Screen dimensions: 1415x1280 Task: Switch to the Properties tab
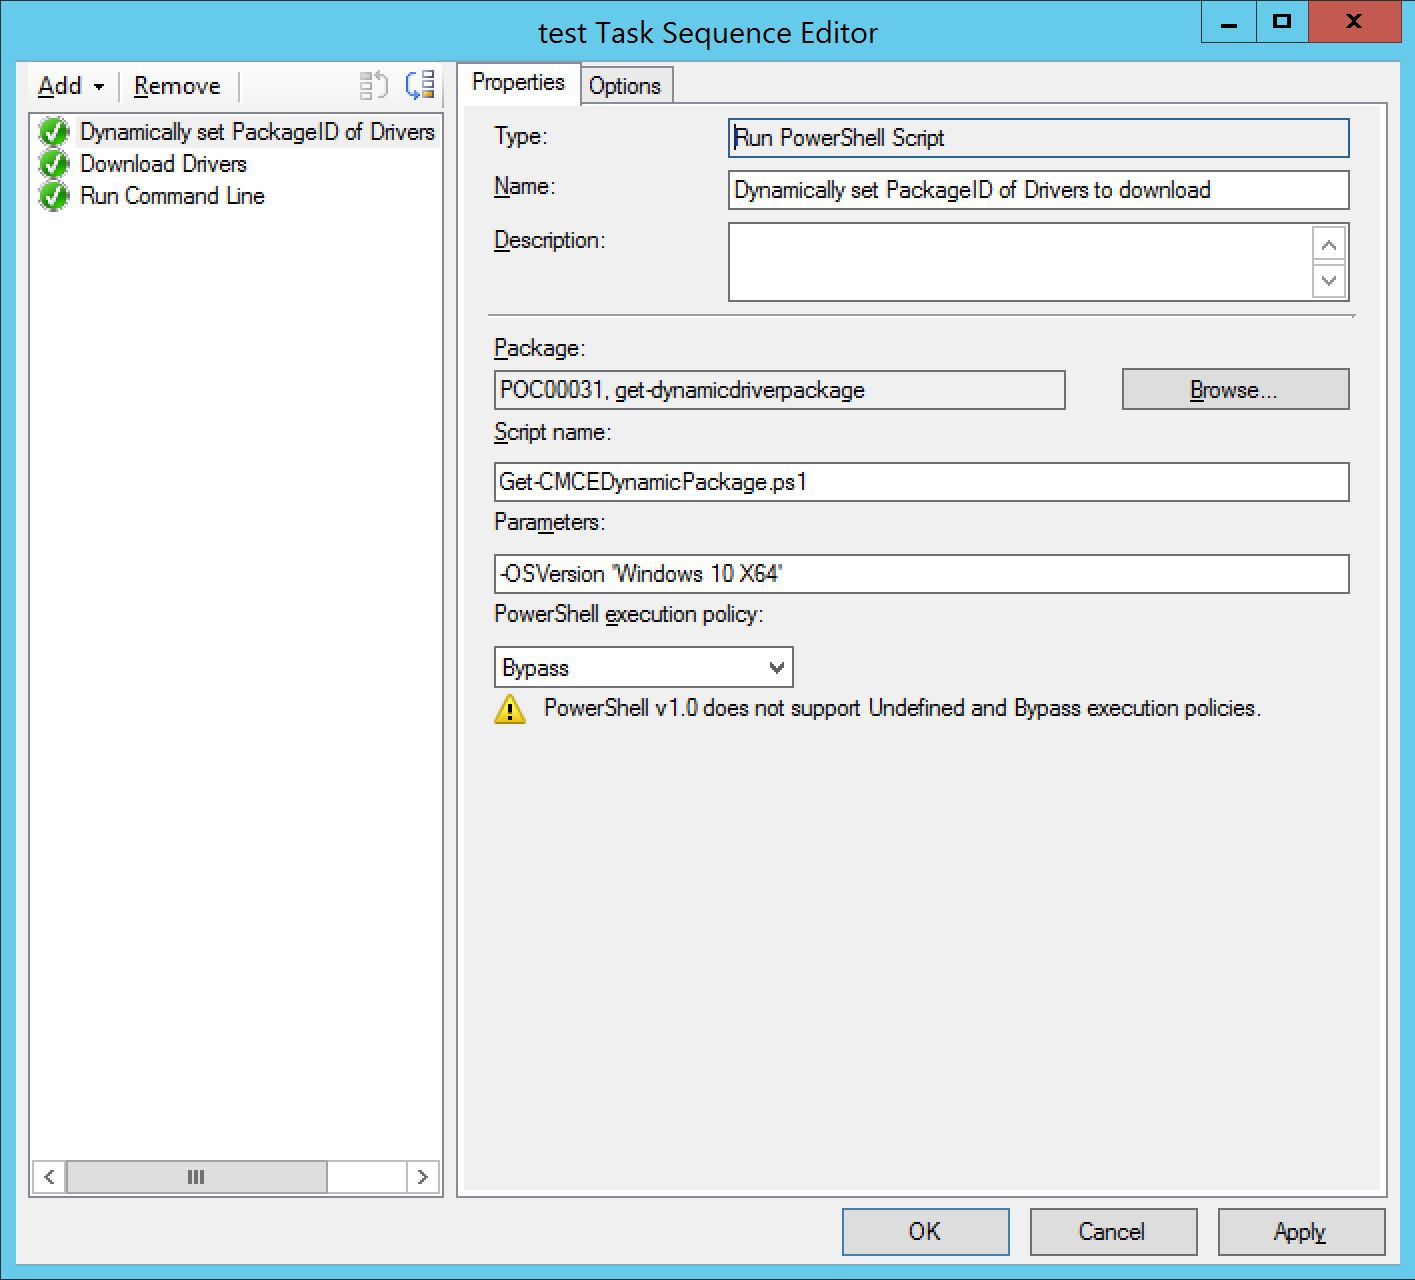518,83
